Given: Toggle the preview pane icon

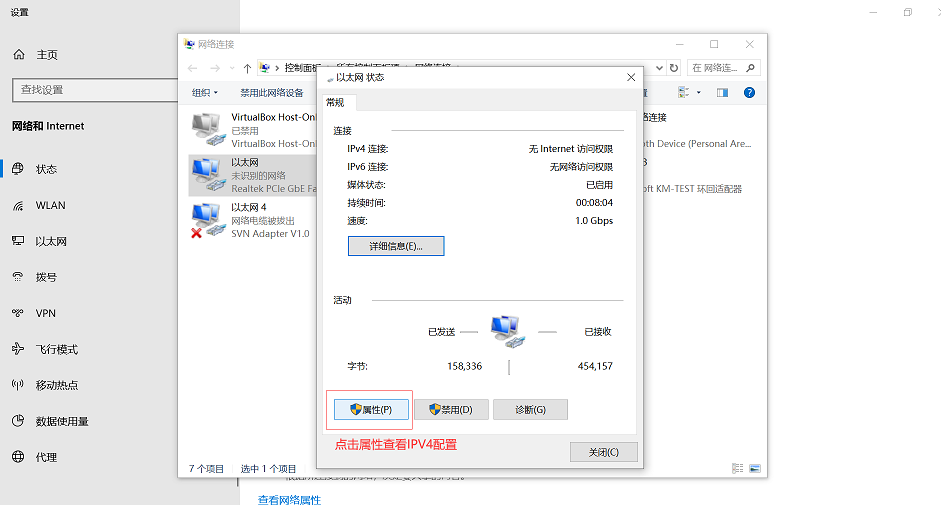Looking at the screenshot, I should 721,93.
